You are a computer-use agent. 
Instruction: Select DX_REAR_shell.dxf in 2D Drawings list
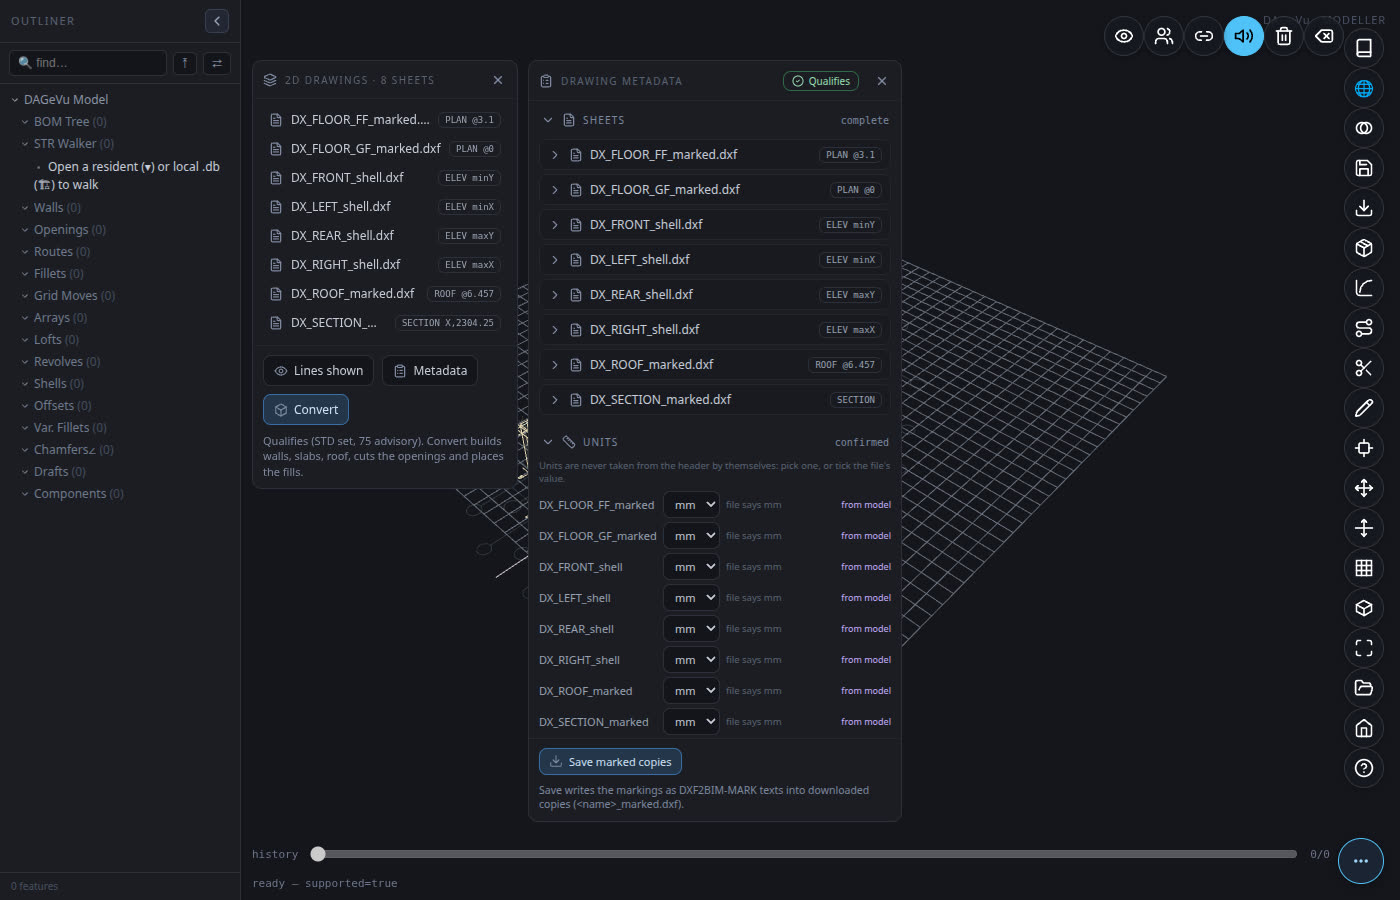385,236
